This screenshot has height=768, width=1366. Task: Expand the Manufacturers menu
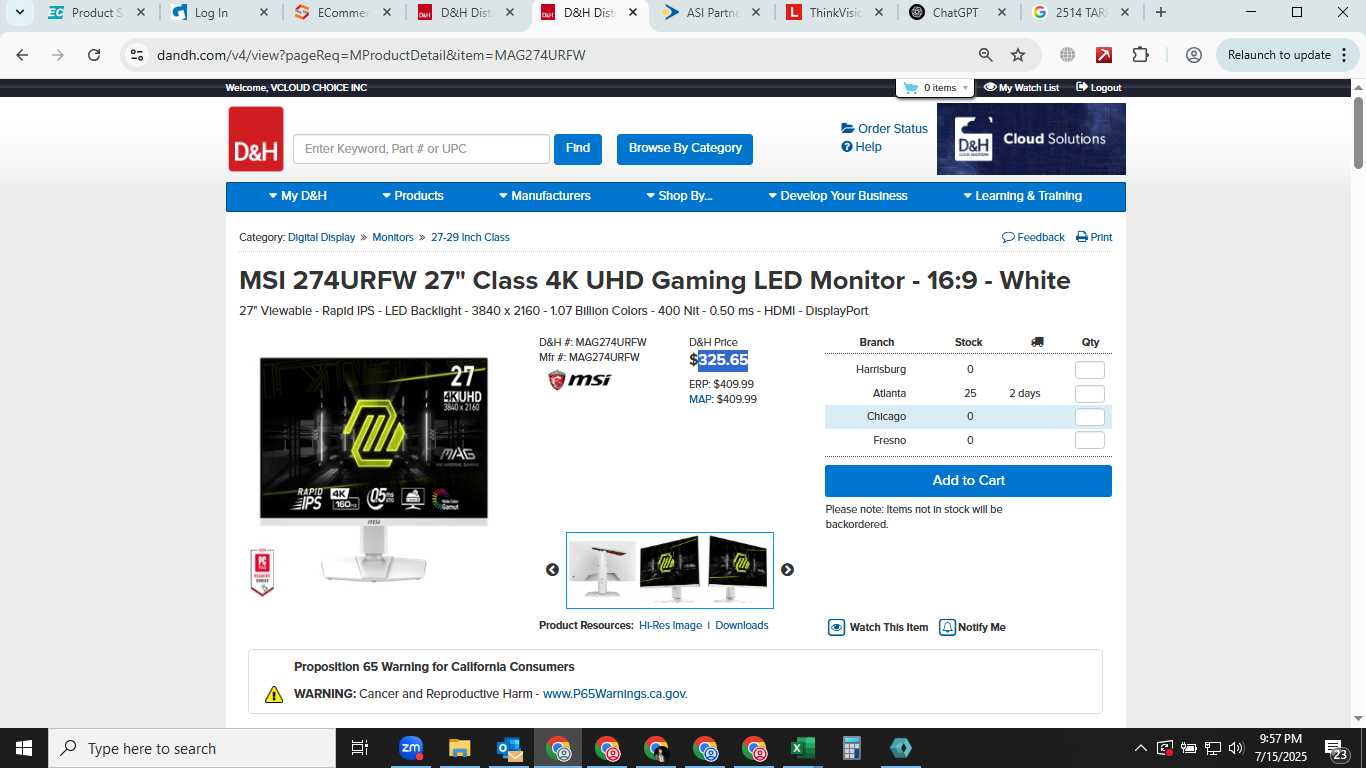[x=545, y=196]
